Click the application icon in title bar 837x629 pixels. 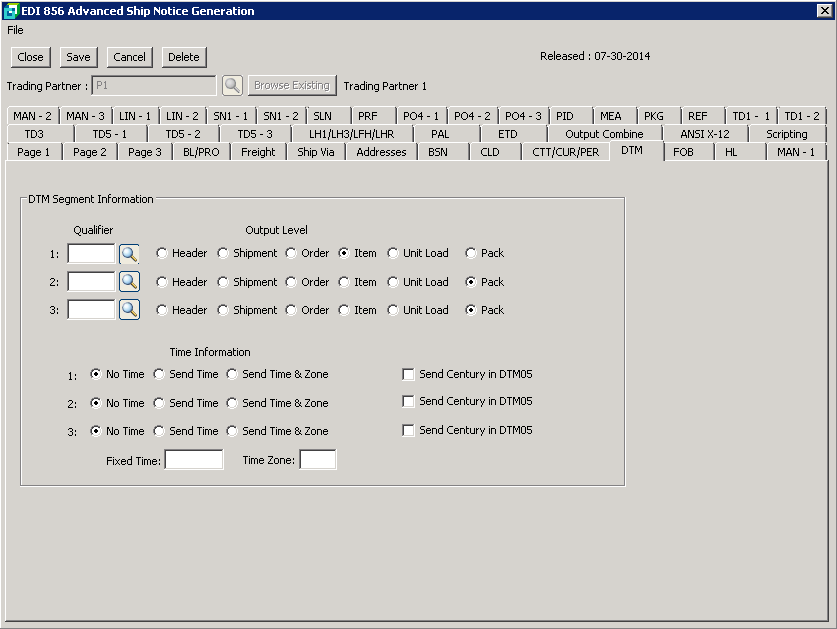(x=11, y=11)
